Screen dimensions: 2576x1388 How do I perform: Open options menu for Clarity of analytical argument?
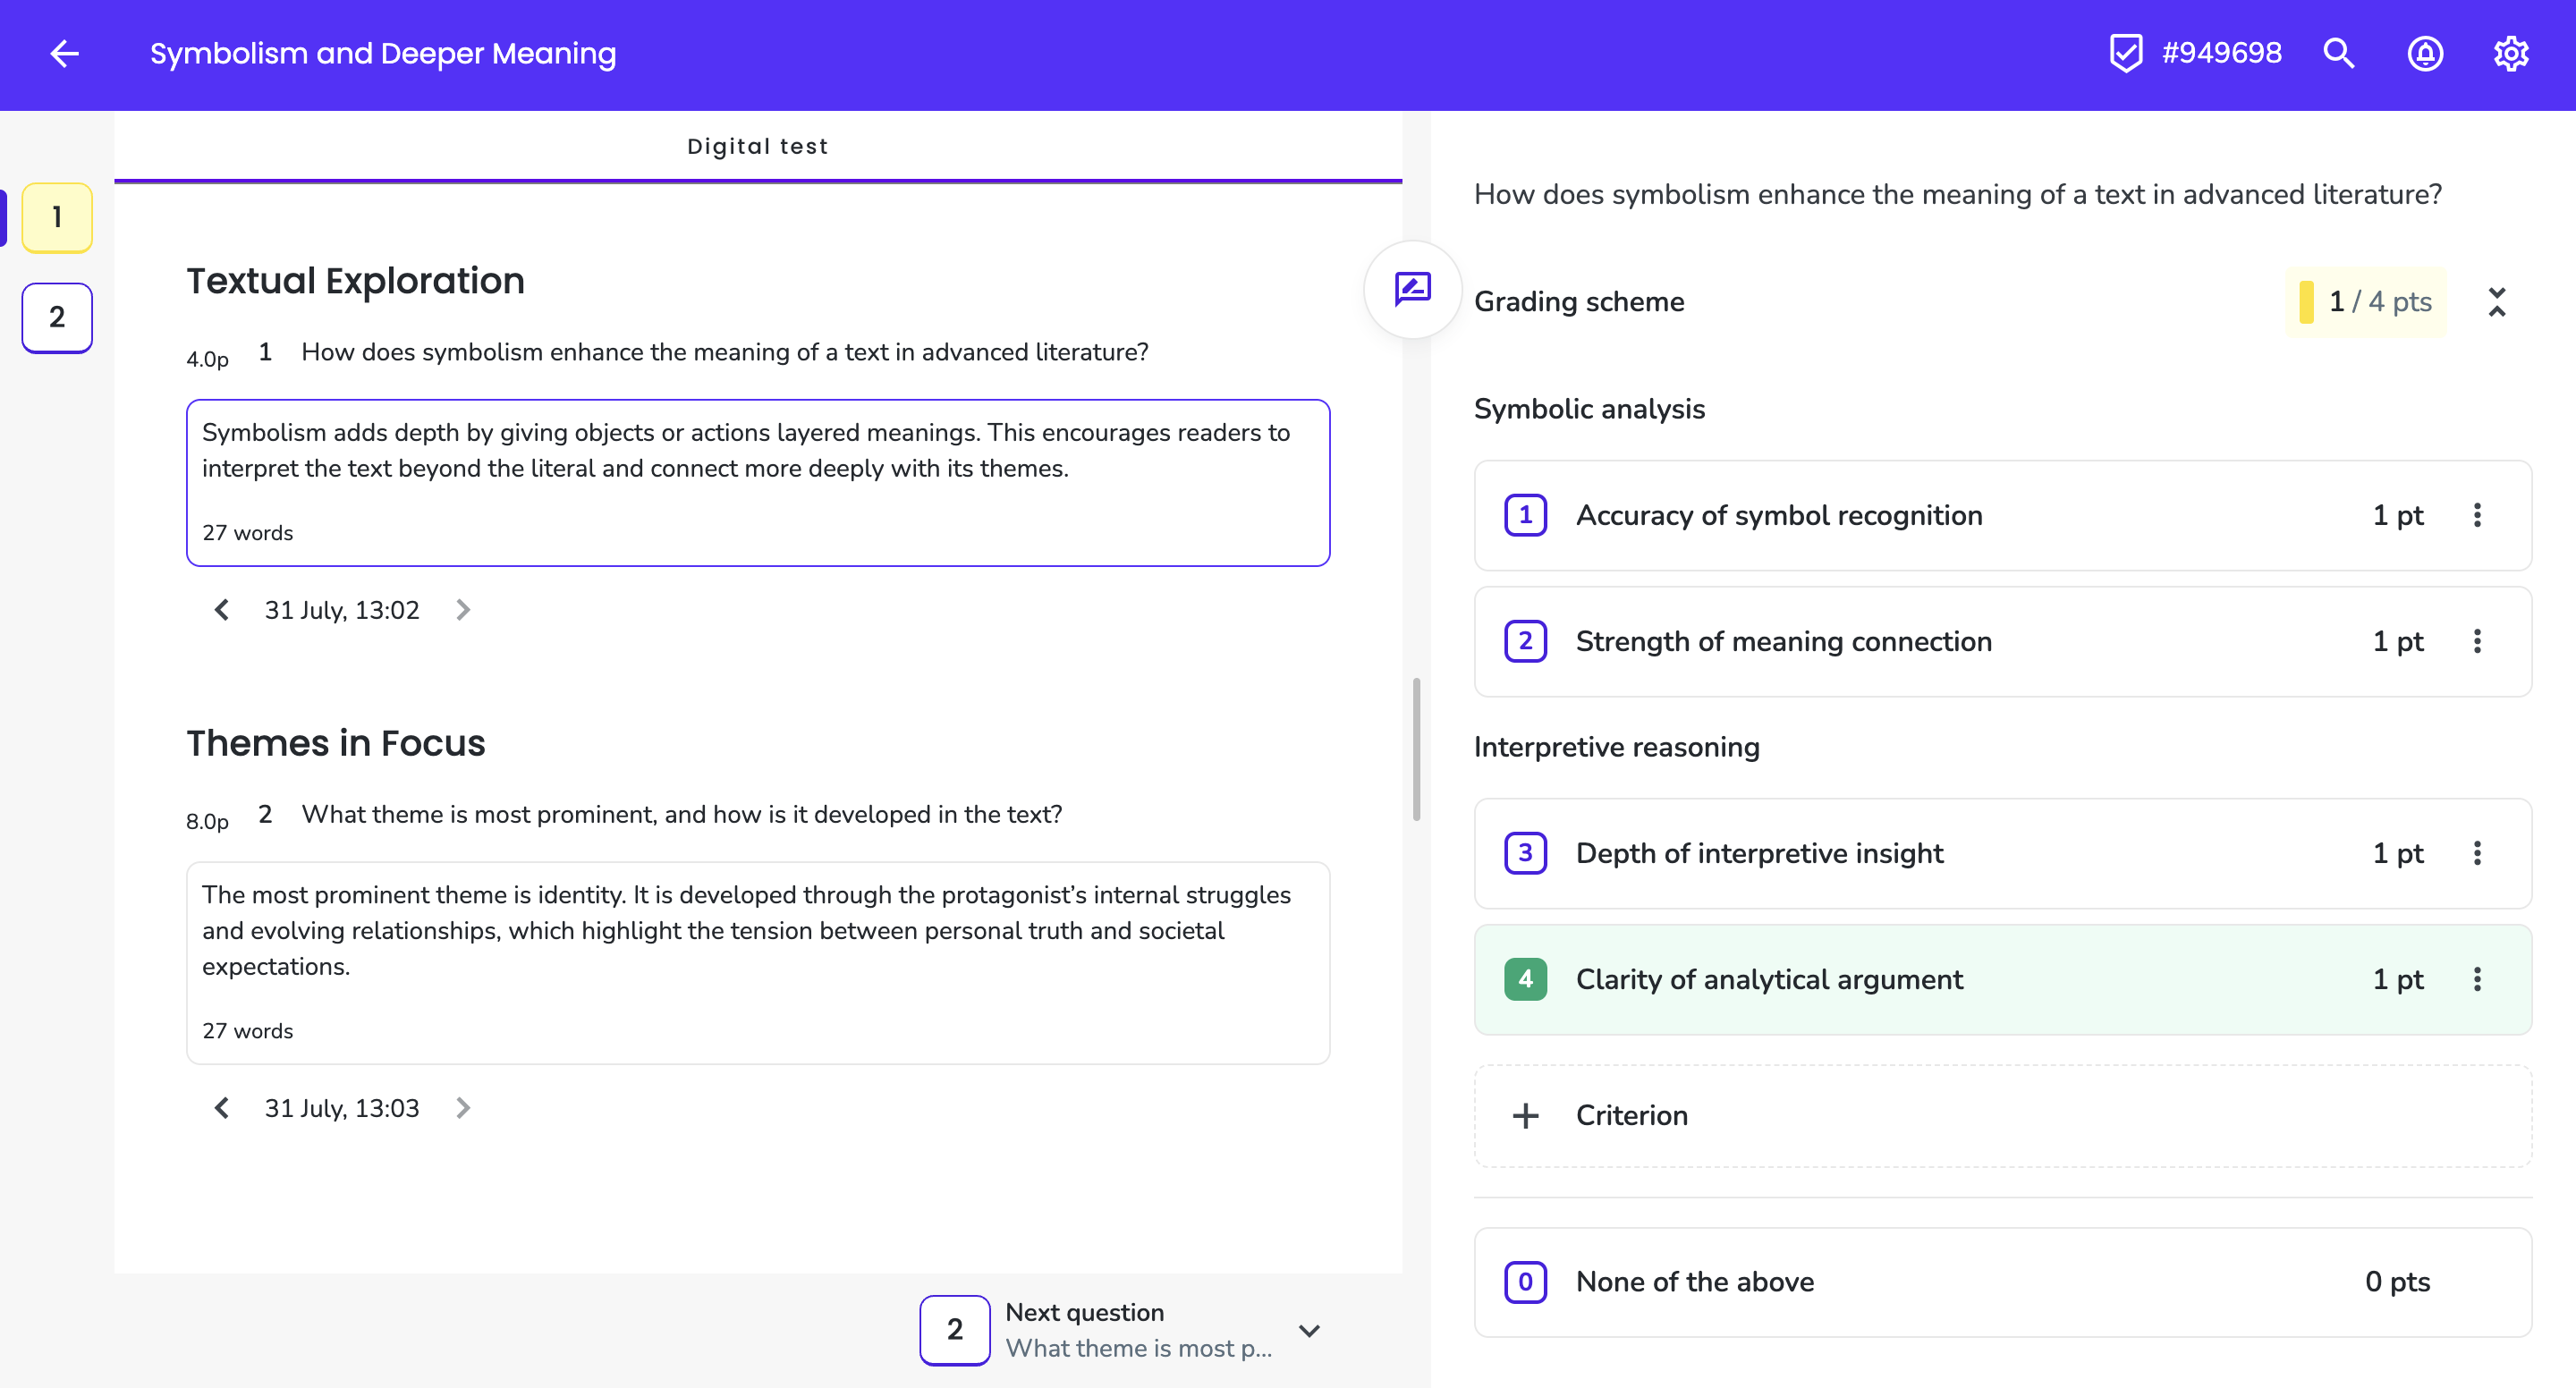point(2476,980)
